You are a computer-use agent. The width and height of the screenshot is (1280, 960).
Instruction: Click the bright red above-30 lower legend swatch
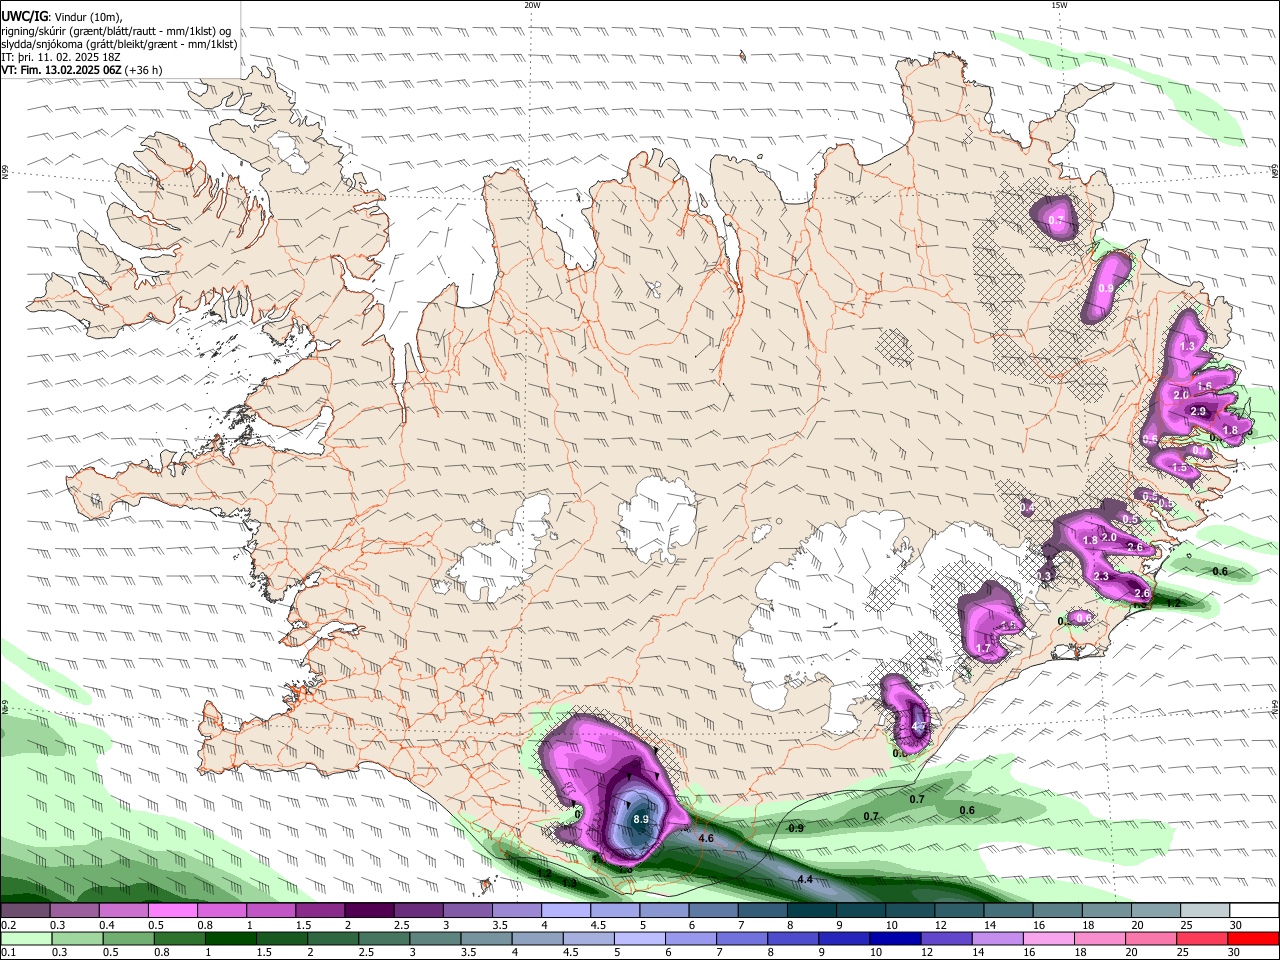1253,939
